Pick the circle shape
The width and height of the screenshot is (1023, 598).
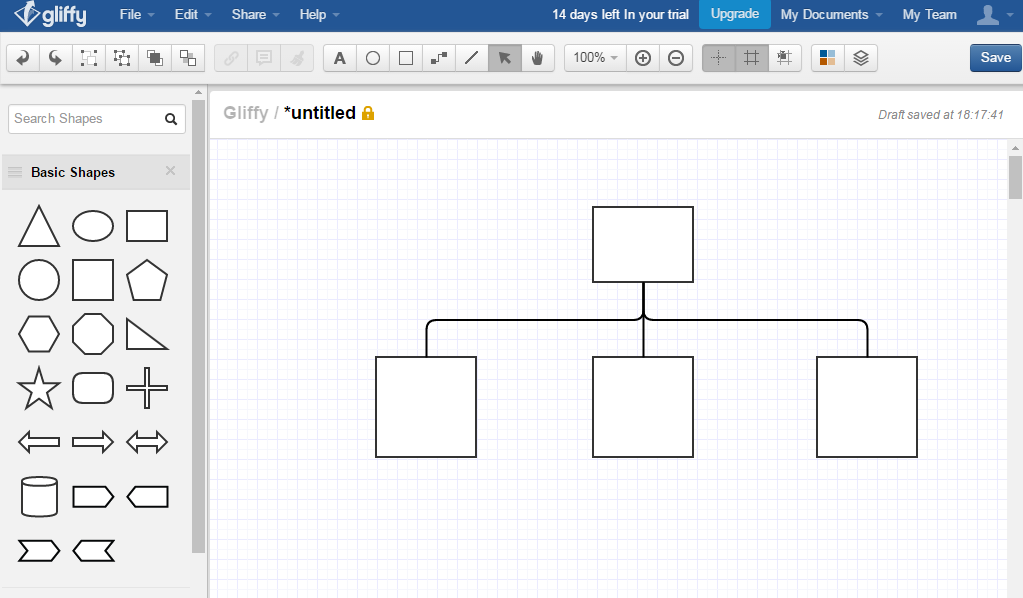tap(39, 280)
